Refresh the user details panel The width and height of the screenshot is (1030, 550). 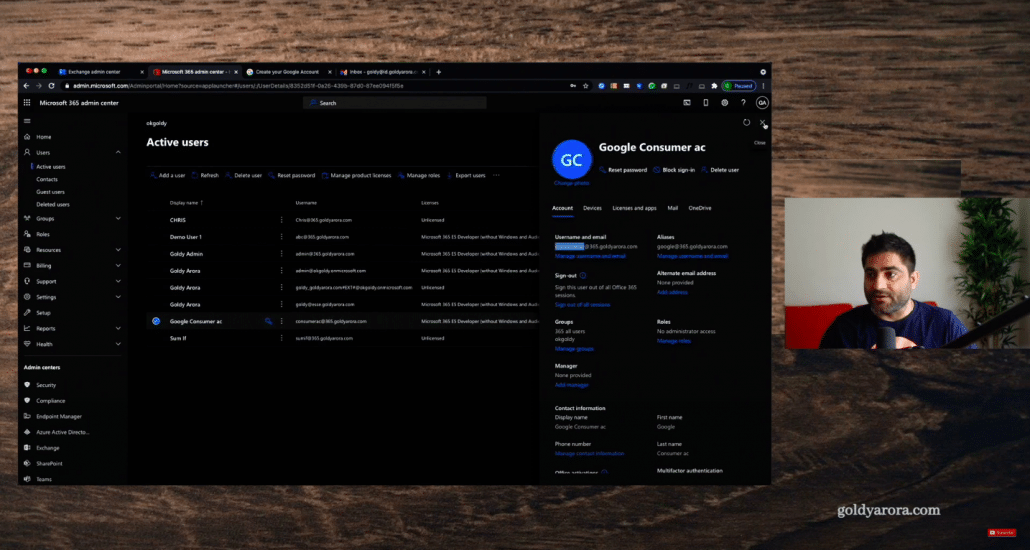[x=746, y=122]
